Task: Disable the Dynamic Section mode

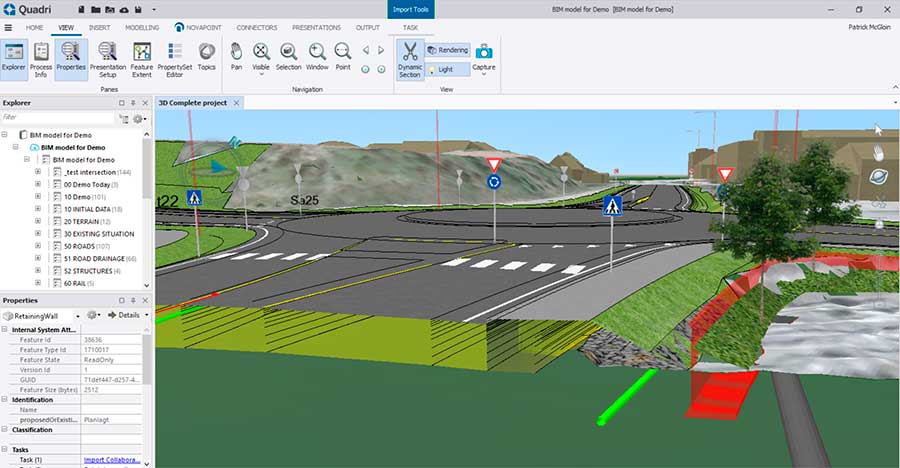Action: (409, 58)
